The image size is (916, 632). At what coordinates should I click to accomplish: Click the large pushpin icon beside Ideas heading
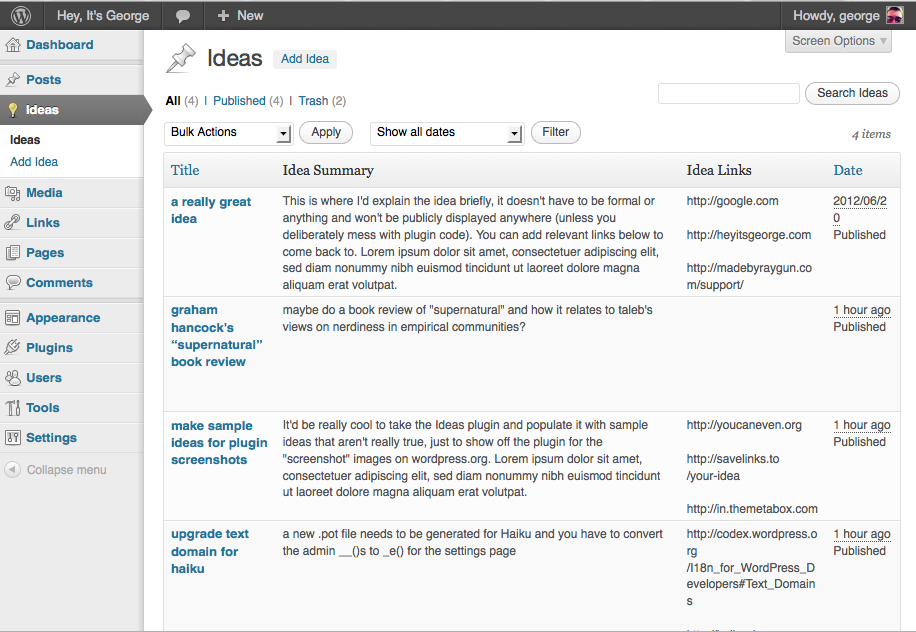point(181,58)
